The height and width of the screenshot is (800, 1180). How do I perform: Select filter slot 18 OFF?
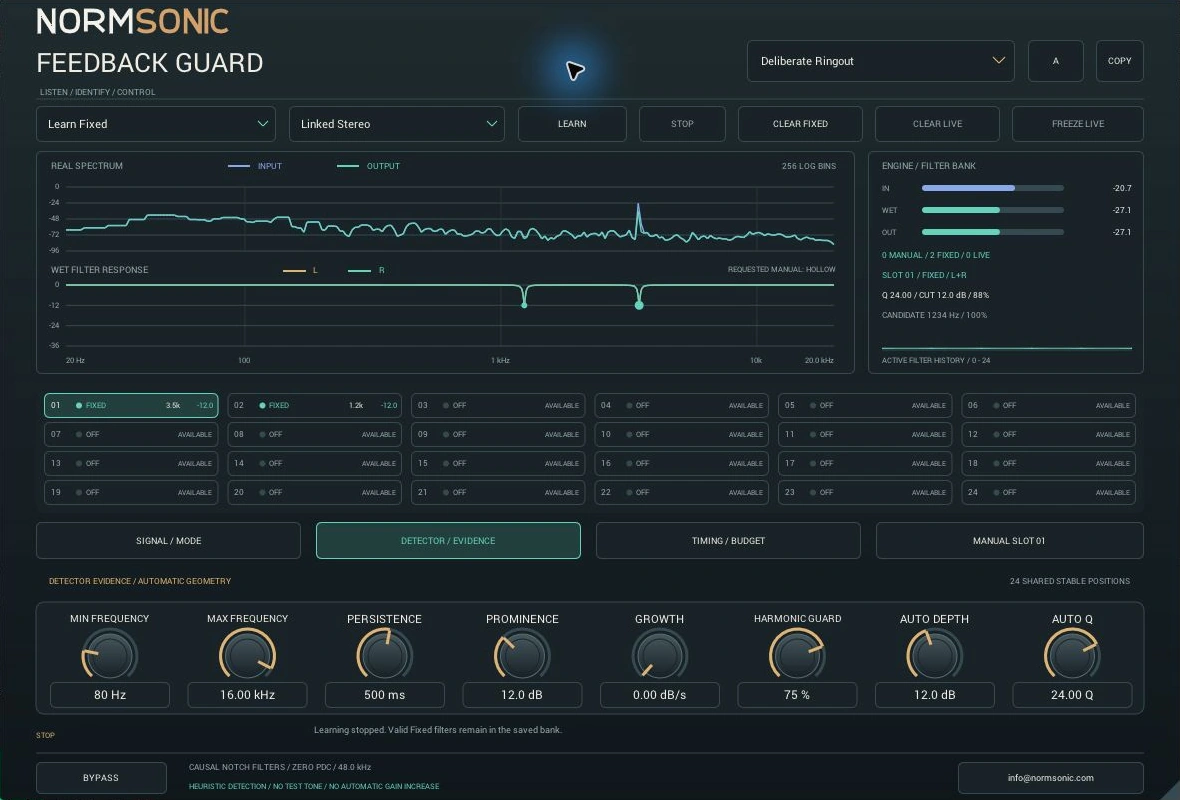point(1048,463)
